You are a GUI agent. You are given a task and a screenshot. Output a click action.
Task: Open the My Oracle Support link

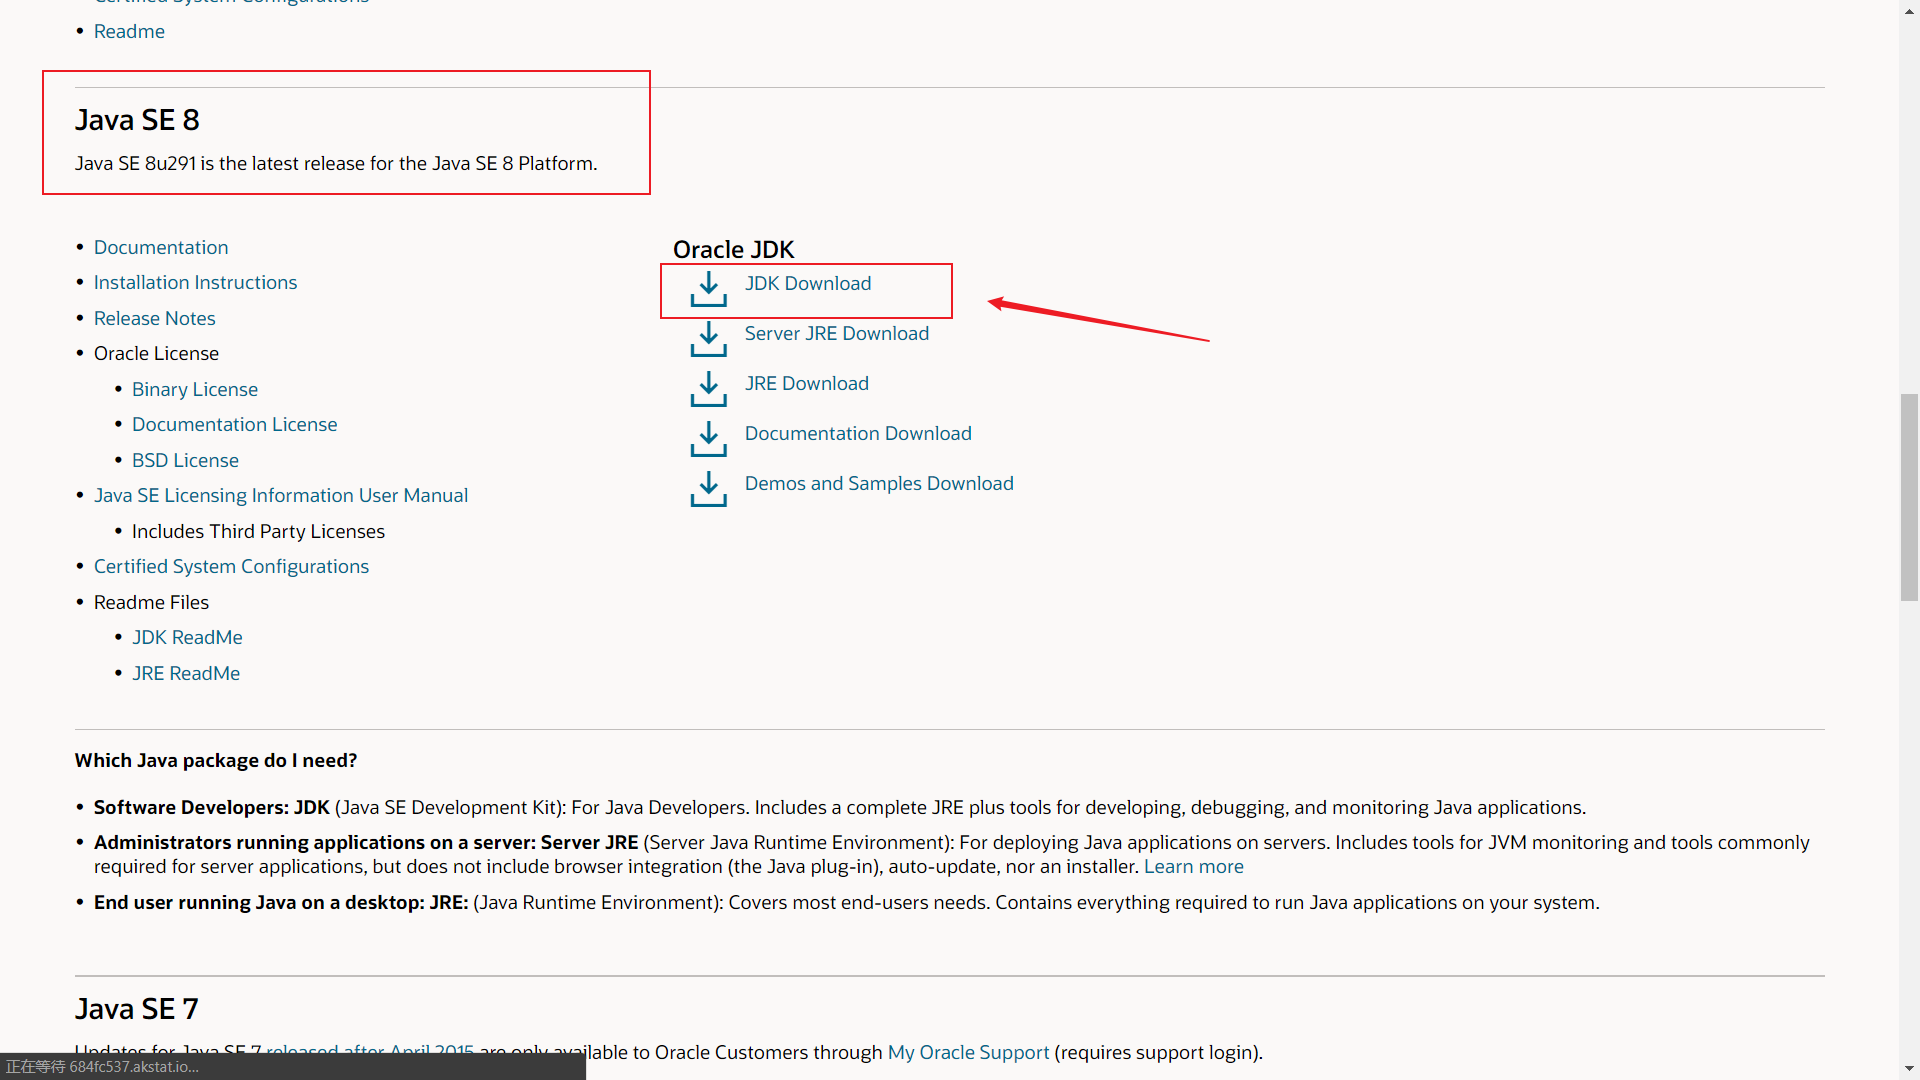(x=969, y=1053)
